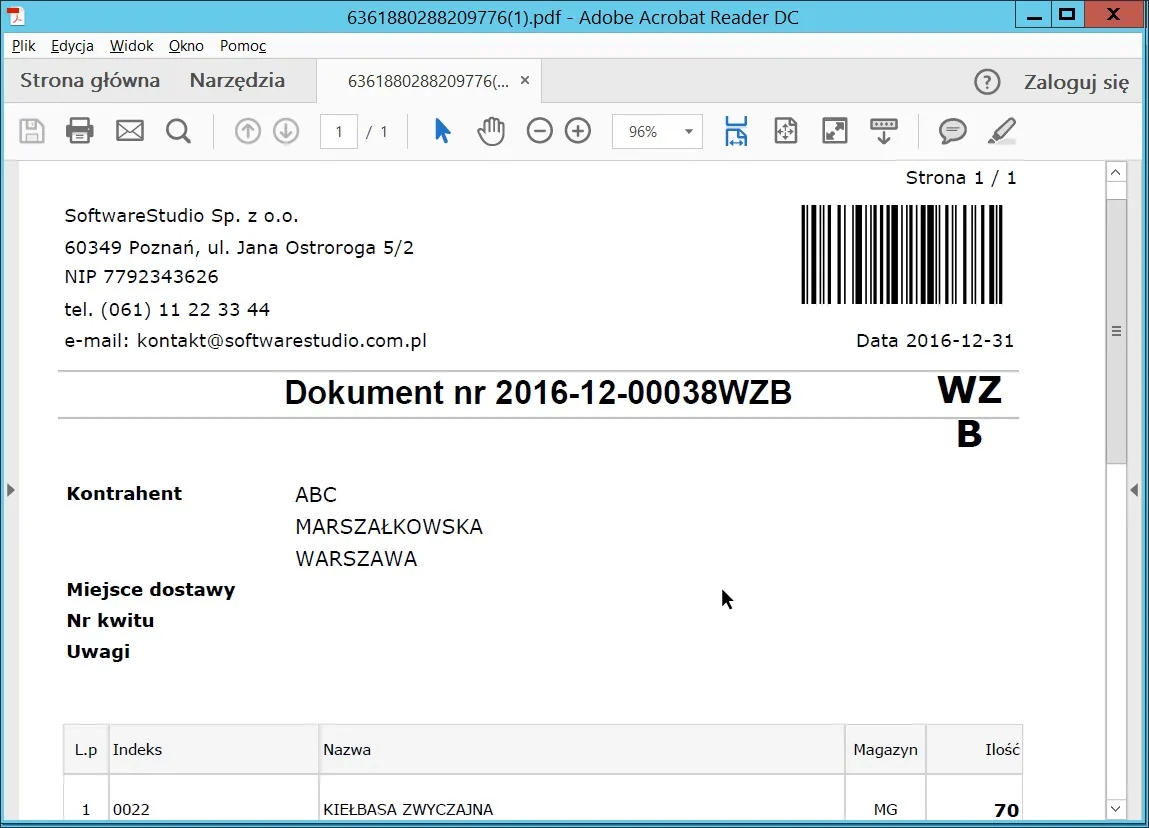
Task: Zoom out with minus icon
Action: 539,131
